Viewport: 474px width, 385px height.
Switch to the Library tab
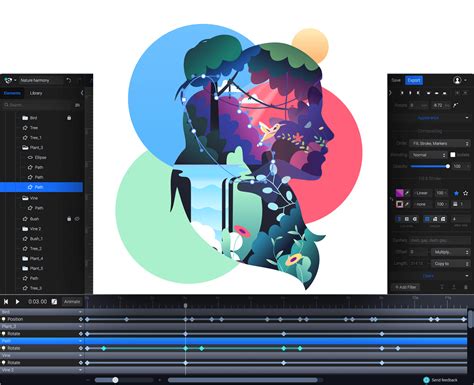pyautogui.click(x=36, y=93)
